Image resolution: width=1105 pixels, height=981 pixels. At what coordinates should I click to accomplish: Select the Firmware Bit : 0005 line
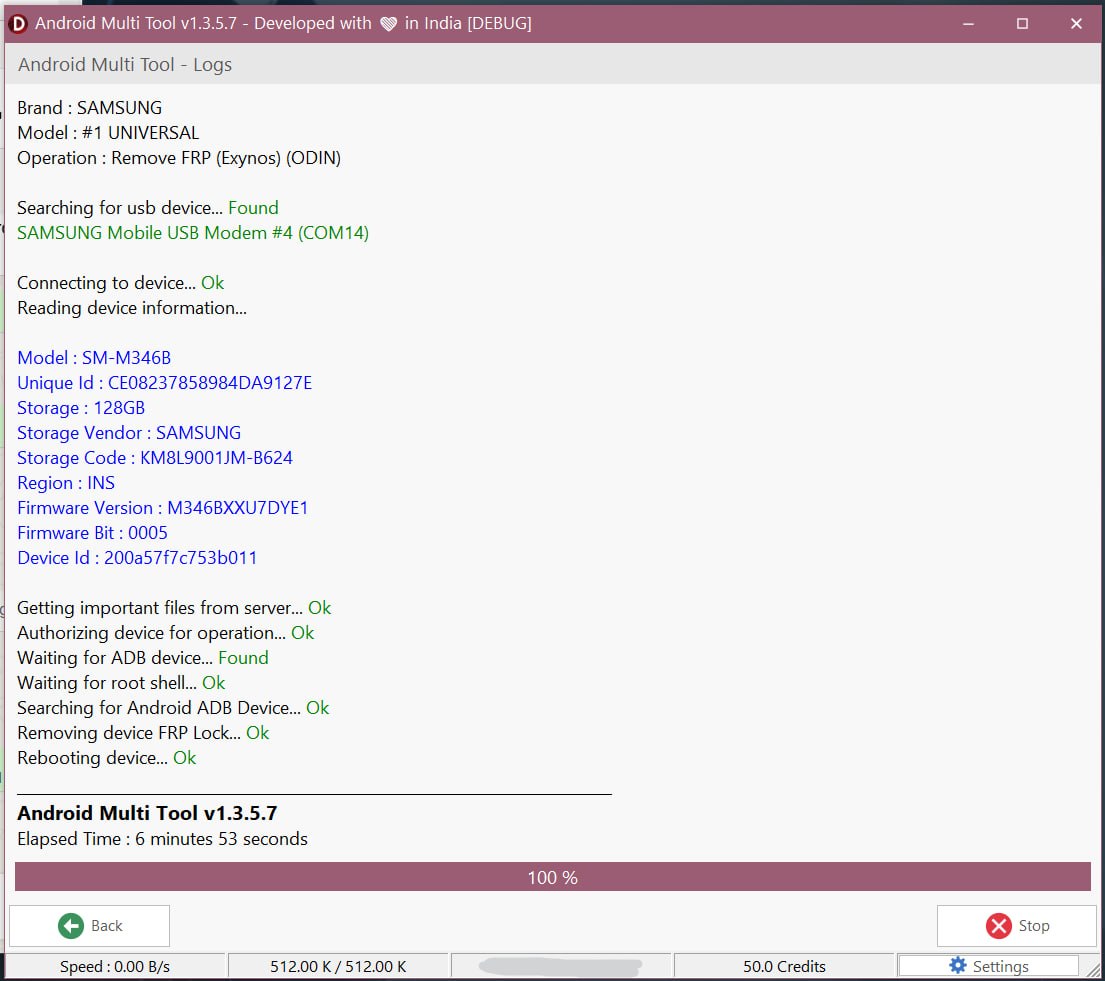(92, 533)
